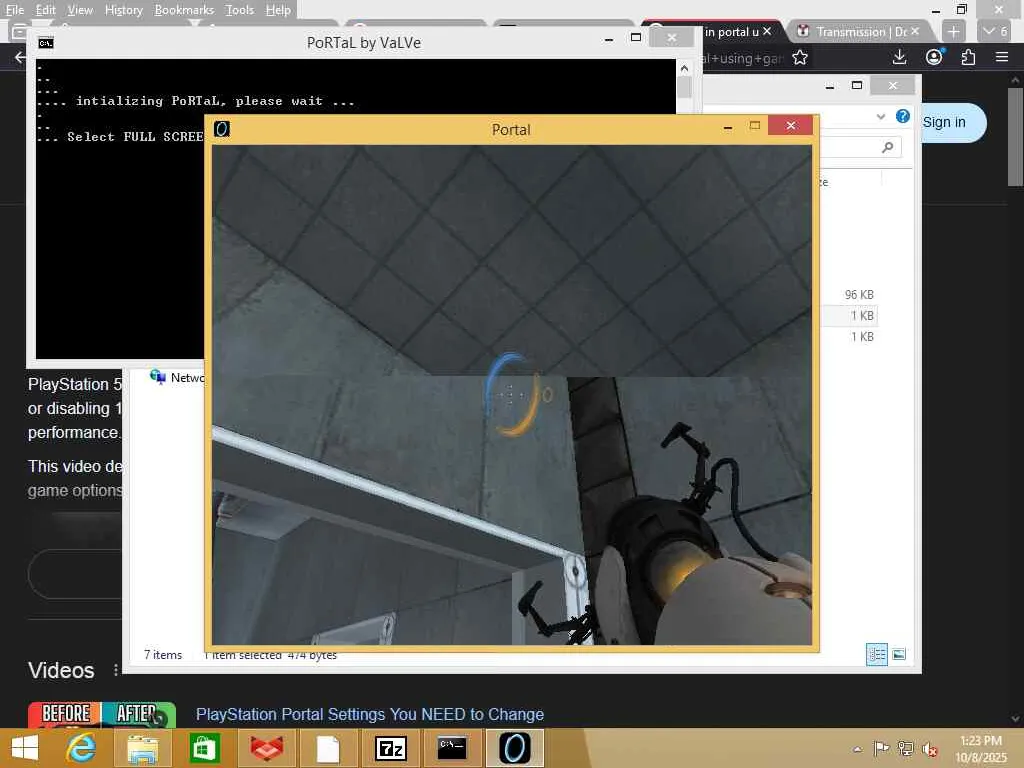Open the browser File menu
This screenshot has height=768, width=1024.
14,10
